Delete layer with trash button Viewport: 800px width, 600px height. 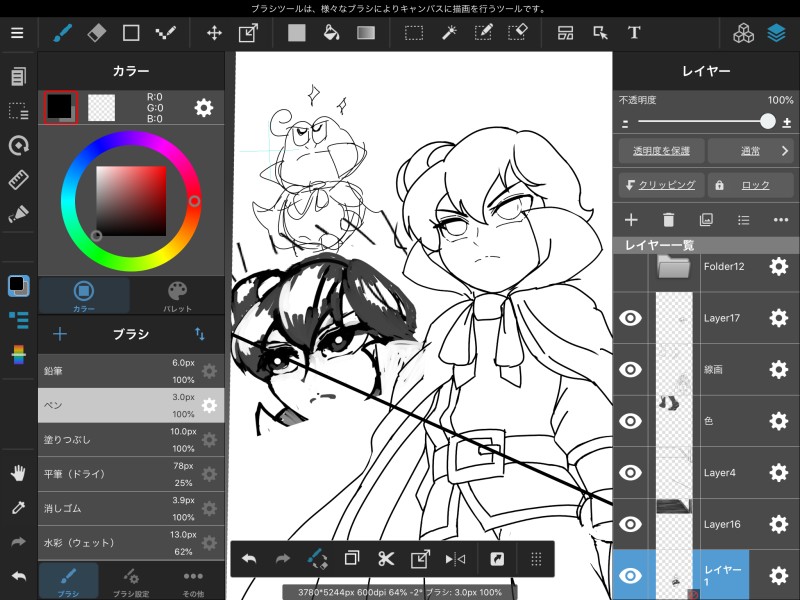[668, 220]
